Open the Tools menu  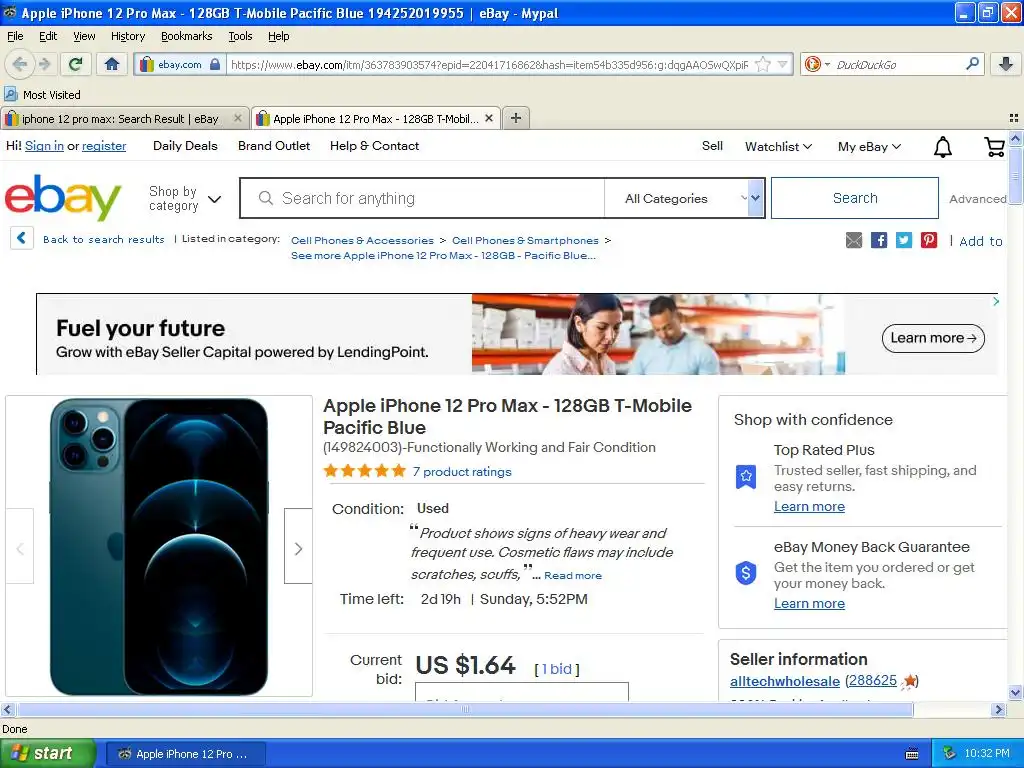[x=240, y=36]
